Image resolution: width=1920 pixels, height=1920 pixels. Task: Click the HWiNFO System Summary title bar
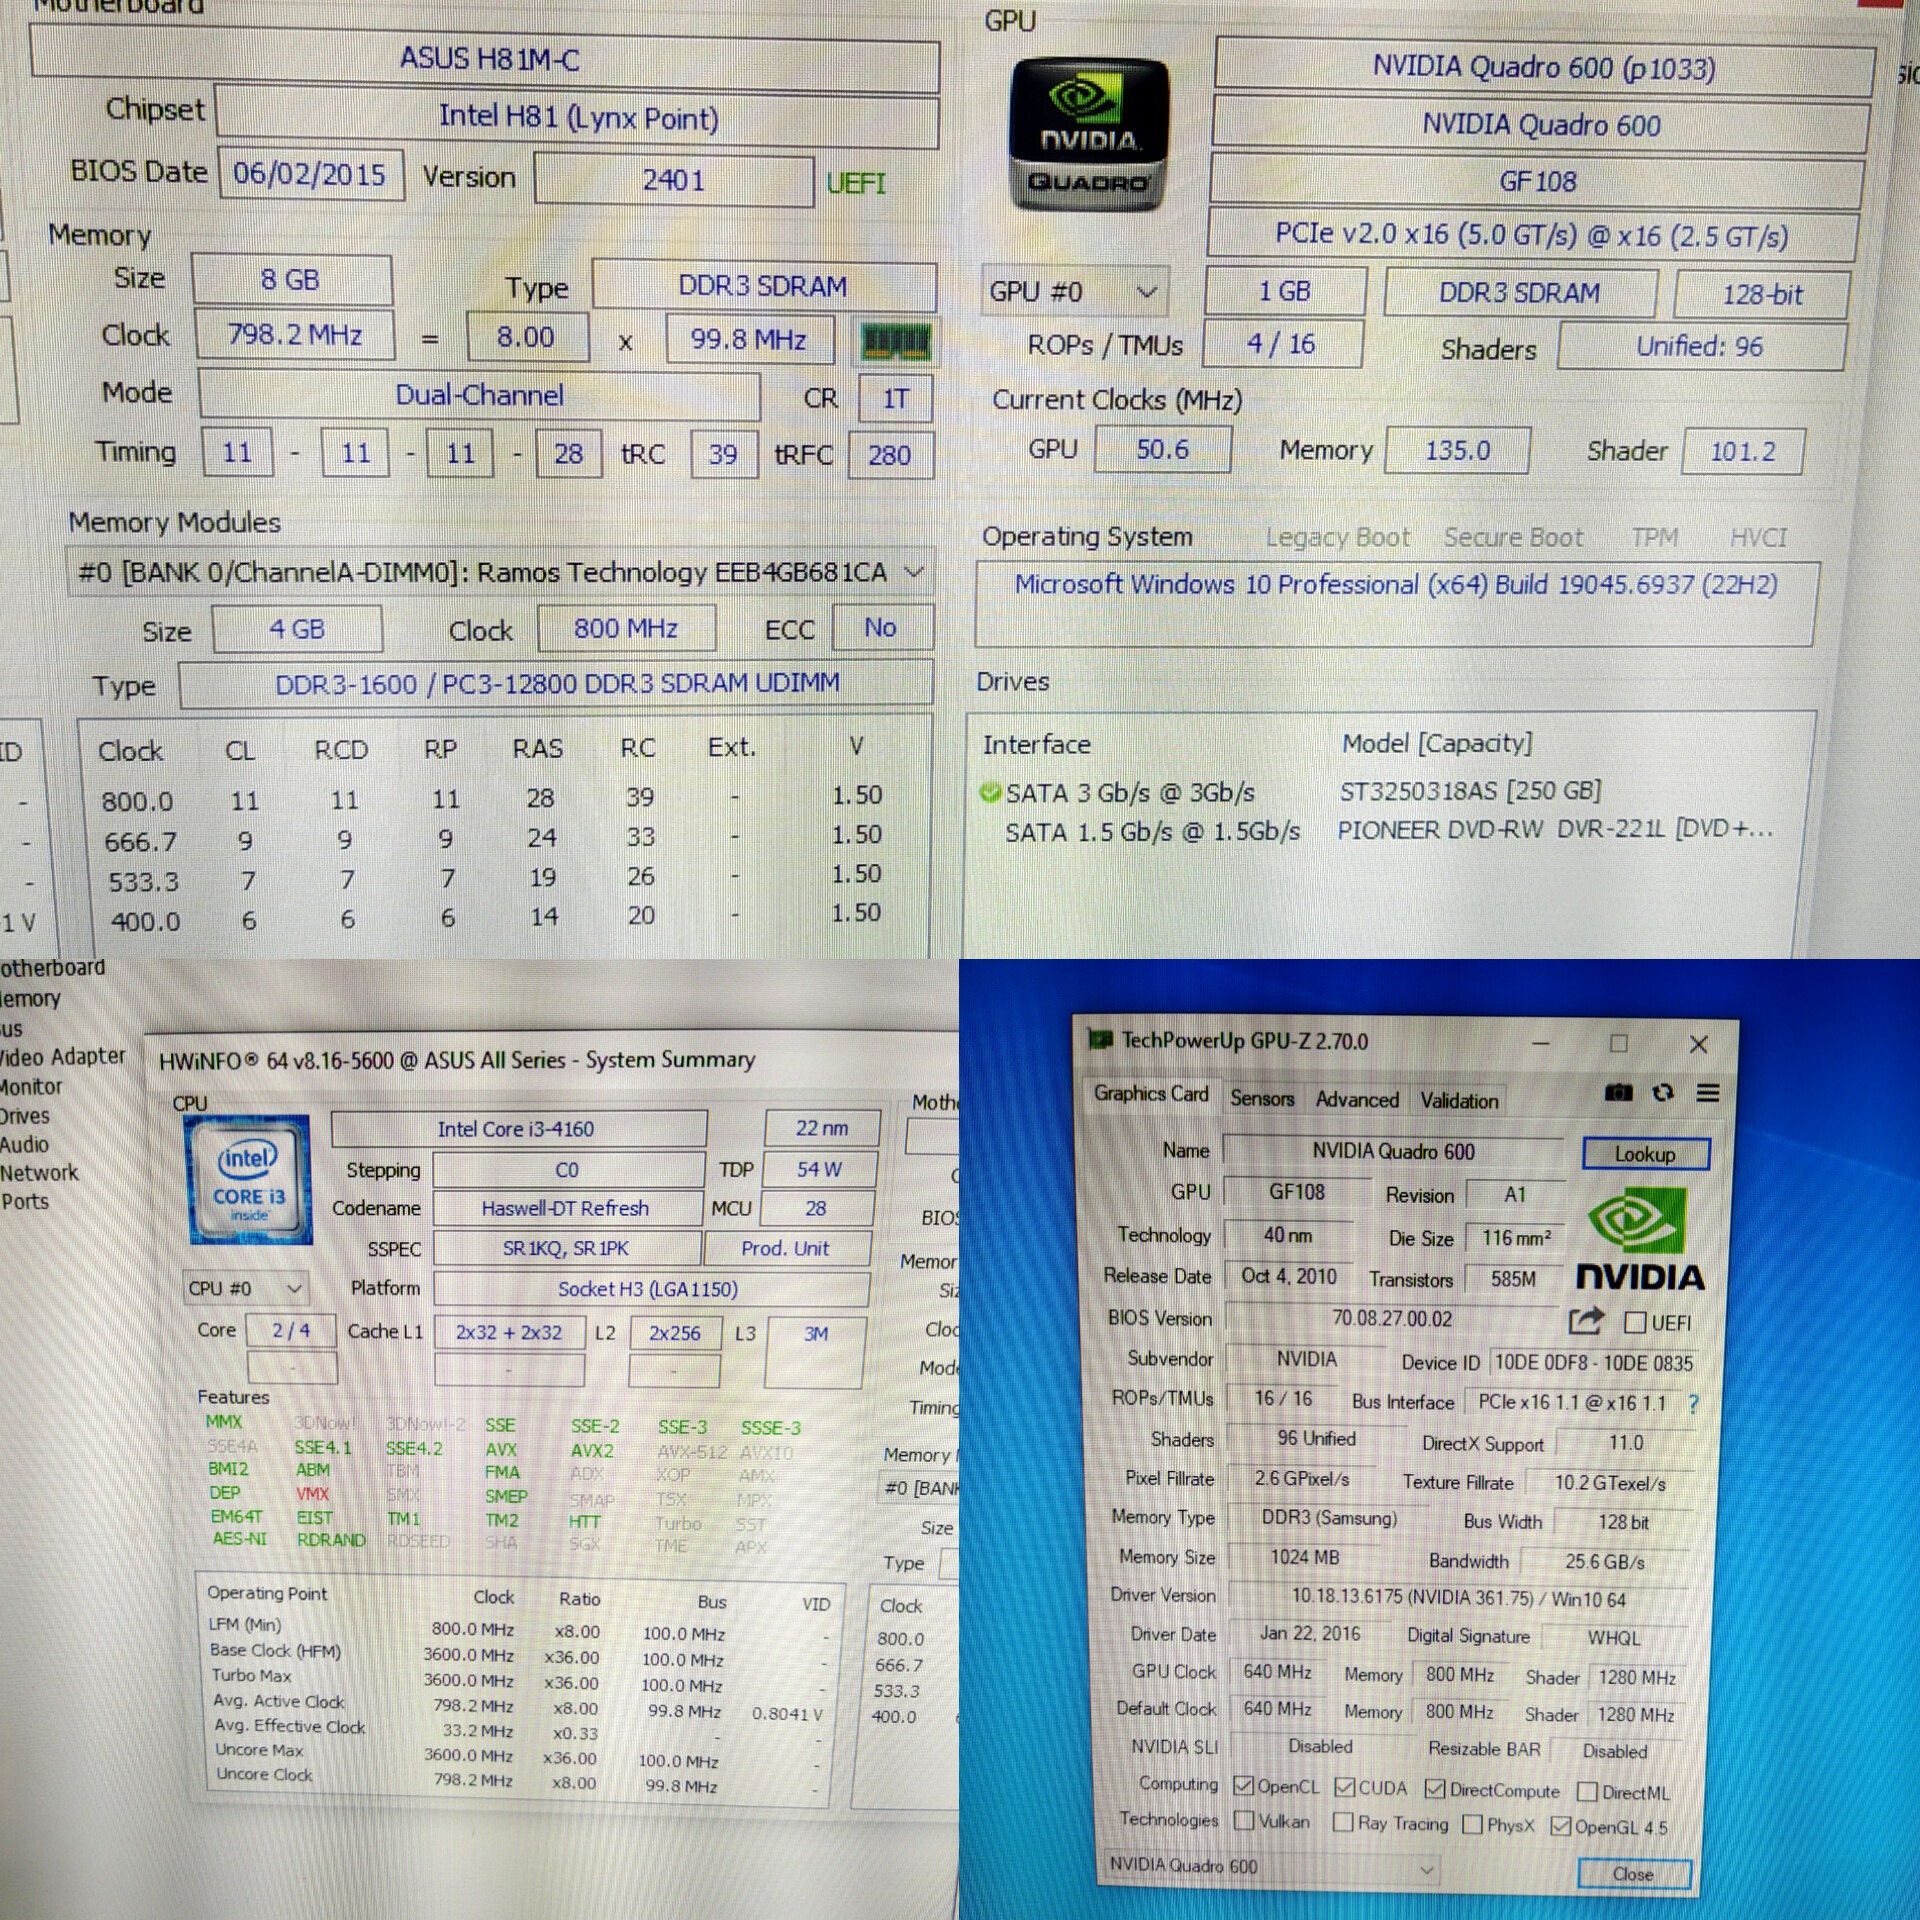click(x=550, y=1060)
